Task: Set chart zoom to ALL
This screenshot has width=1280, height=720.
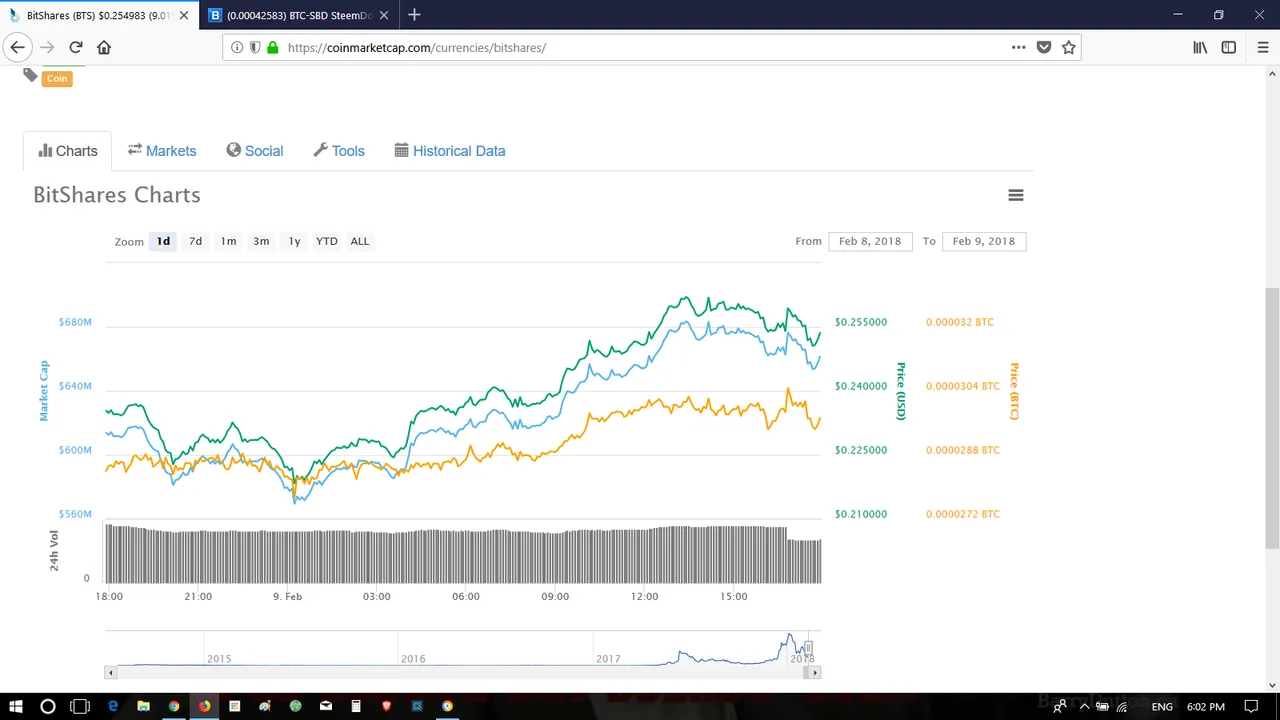Action: coord(360,241)
